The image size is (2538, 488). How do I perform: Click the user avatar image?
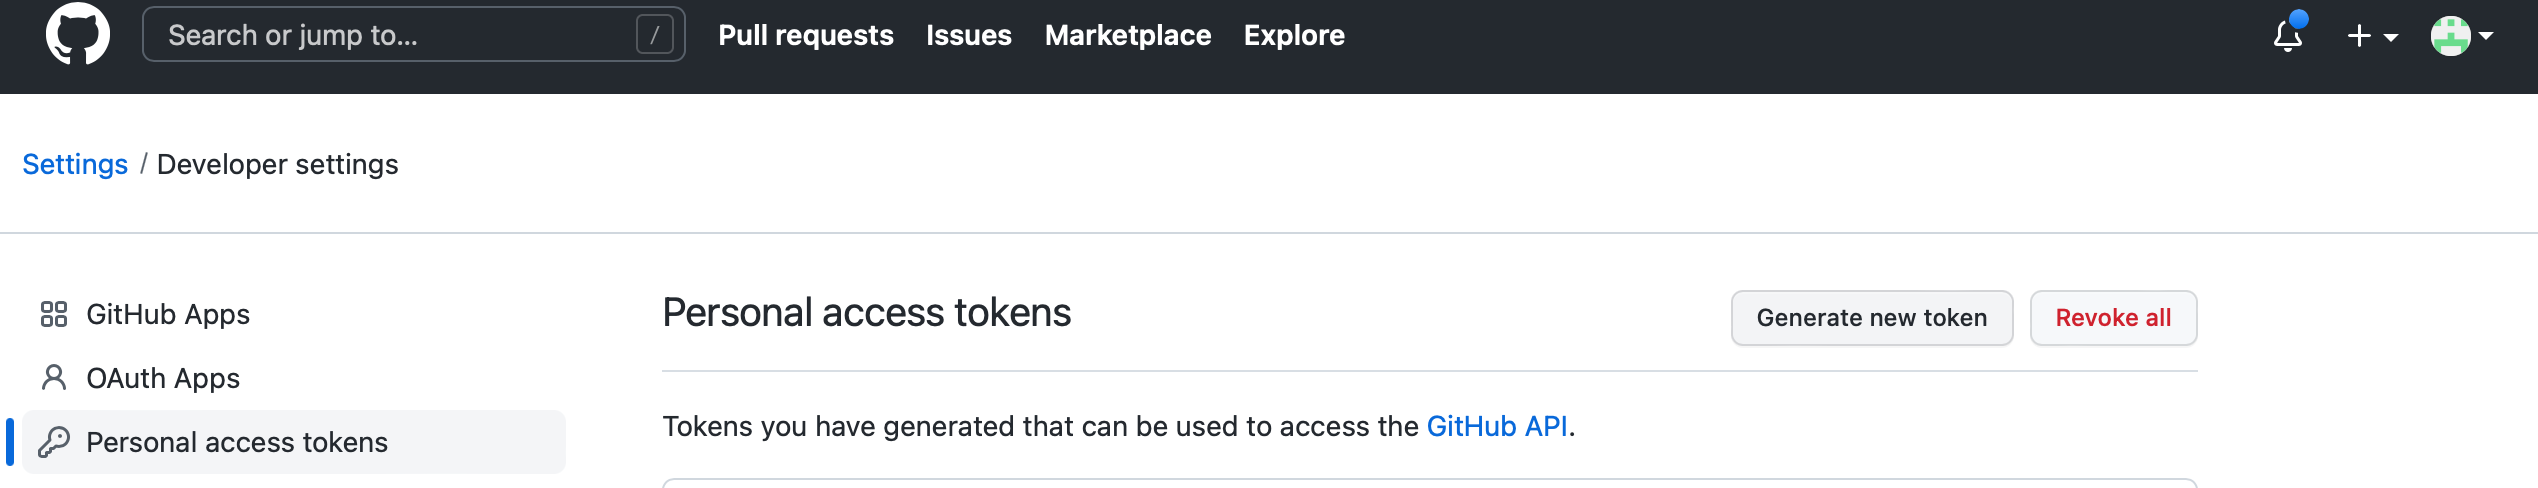tap(2450, 36)
